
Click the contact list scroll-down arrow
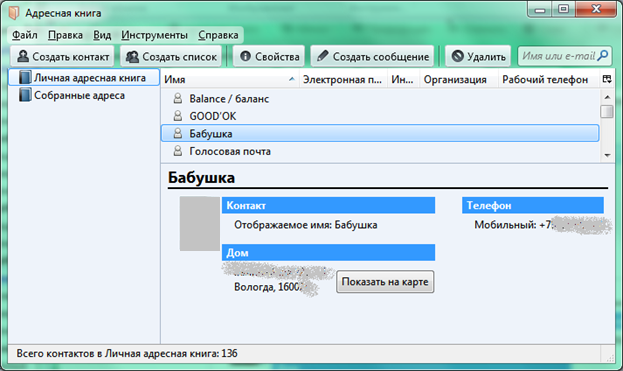(607, 155)
